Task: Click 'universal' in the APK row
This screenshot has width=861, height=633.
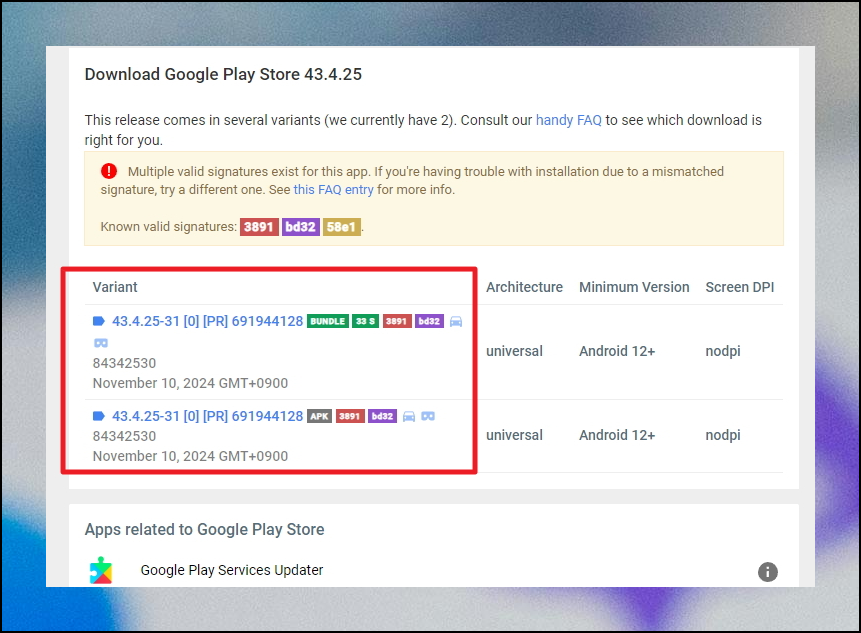Action: click(514, 435)
